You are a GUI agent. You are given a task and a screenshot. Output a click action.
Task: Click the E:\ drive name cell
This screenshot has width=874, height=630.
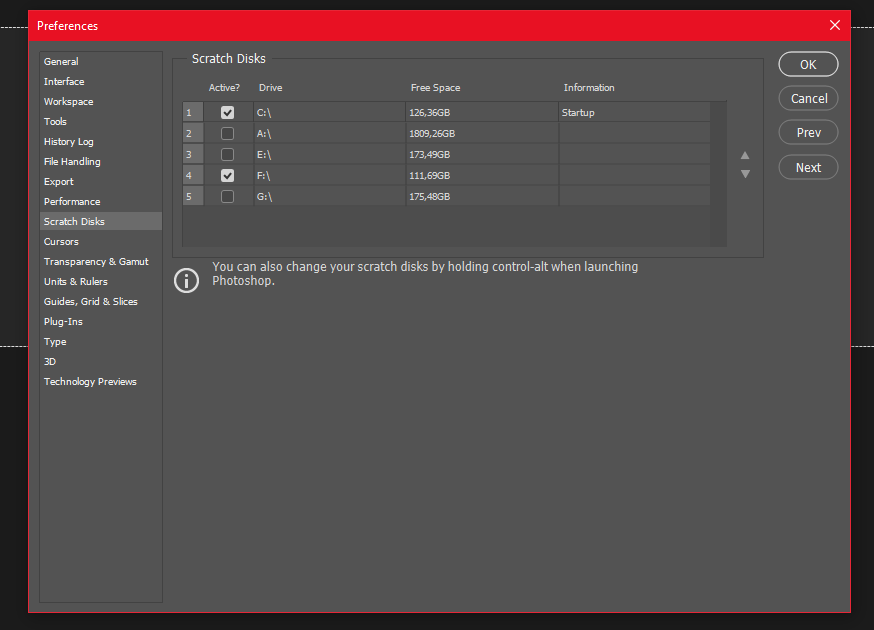(329, 154)
